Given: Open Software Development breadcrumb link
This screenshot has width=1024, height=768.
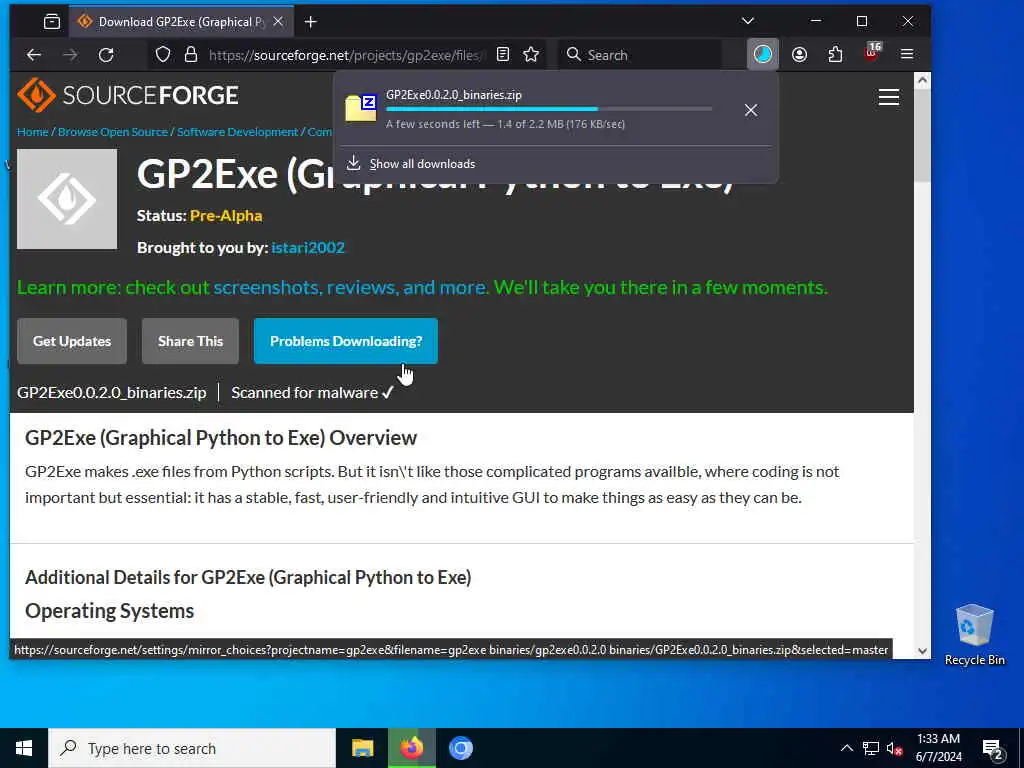Looking at the screenshot, I should tap(238, 132).
